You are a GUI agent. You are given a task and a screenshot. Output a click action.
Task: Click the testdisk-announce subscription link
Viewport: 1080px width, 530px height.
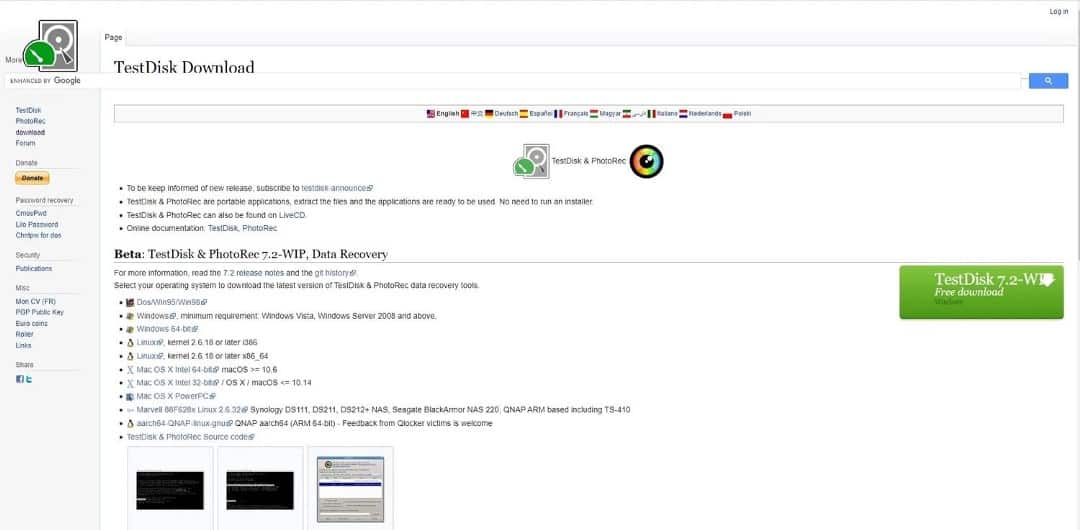pos(336,187)
